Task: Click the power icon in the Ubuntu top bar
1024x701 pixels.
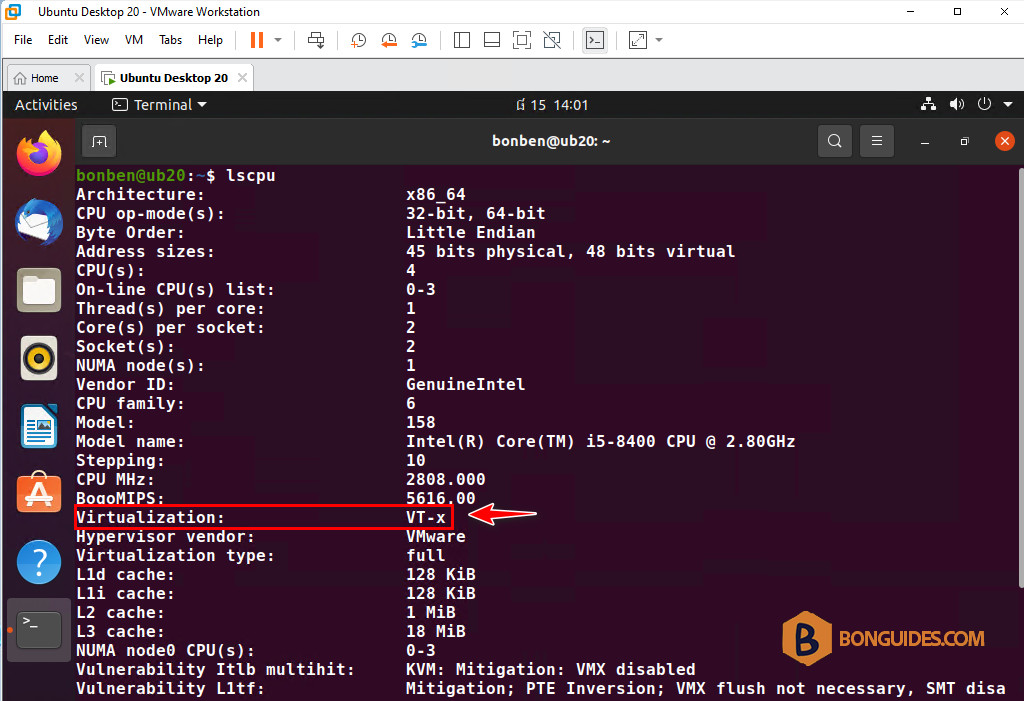Action: [x=984, y=104]
